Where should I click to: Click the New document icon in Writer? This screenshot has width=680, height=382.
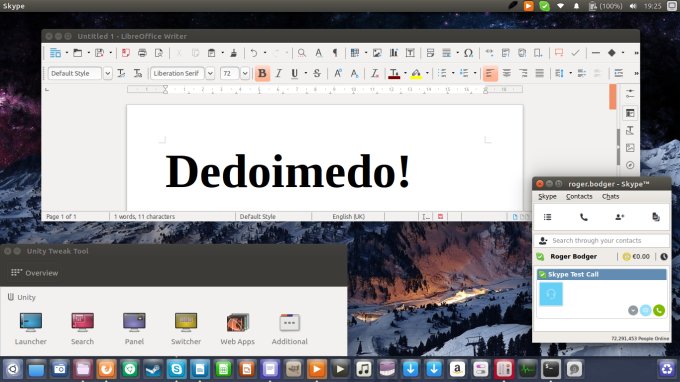pos(55,53)
